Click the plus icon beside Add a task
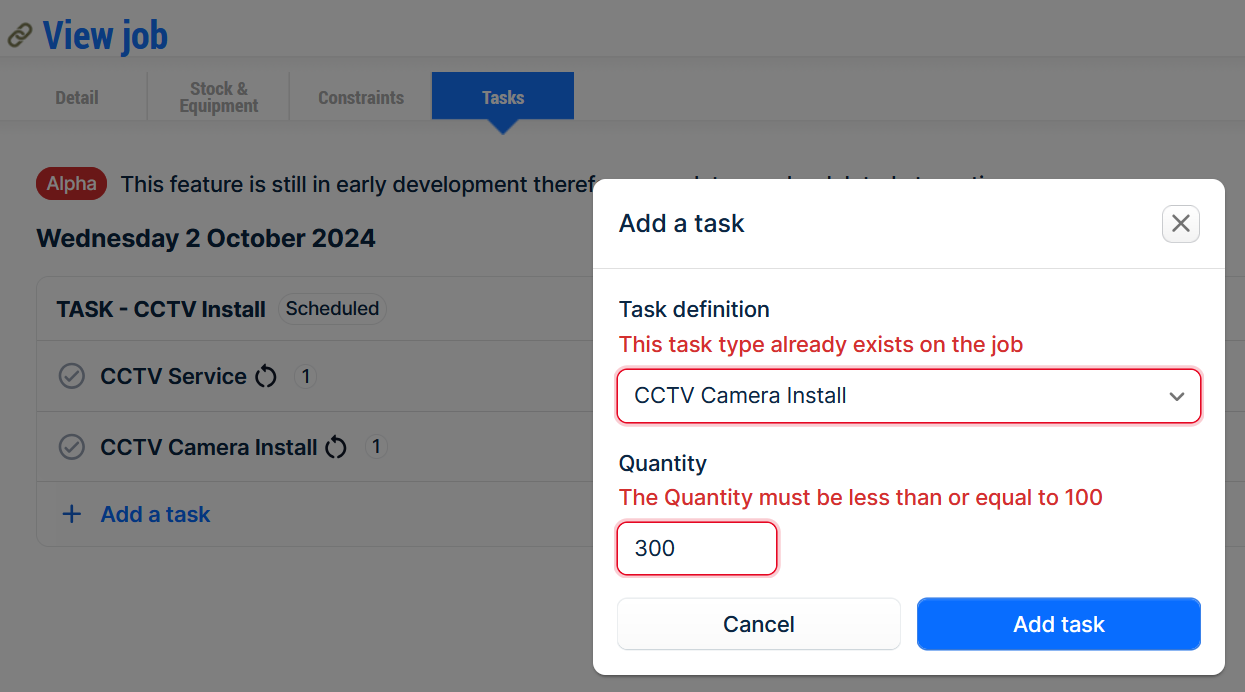Viewport: 1245px width, 692px height. [x=72, y=514]
